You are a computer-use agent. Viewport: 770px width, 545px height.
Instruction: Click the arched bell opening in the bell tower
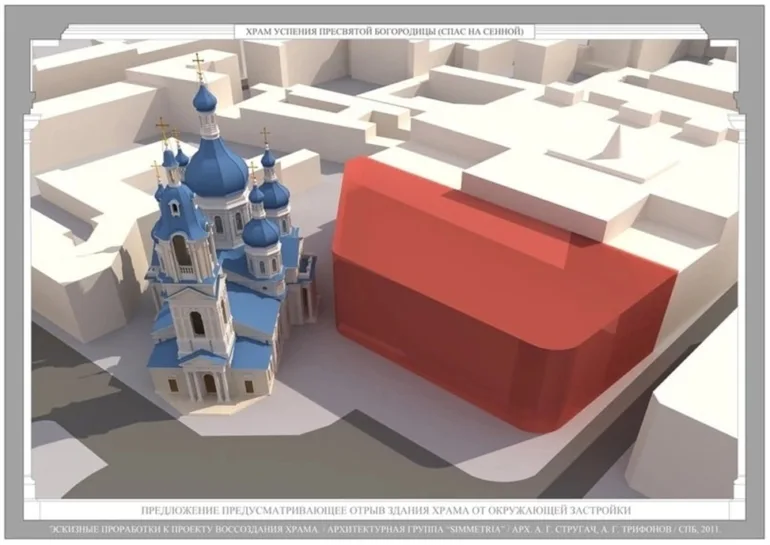click(181, 250)
